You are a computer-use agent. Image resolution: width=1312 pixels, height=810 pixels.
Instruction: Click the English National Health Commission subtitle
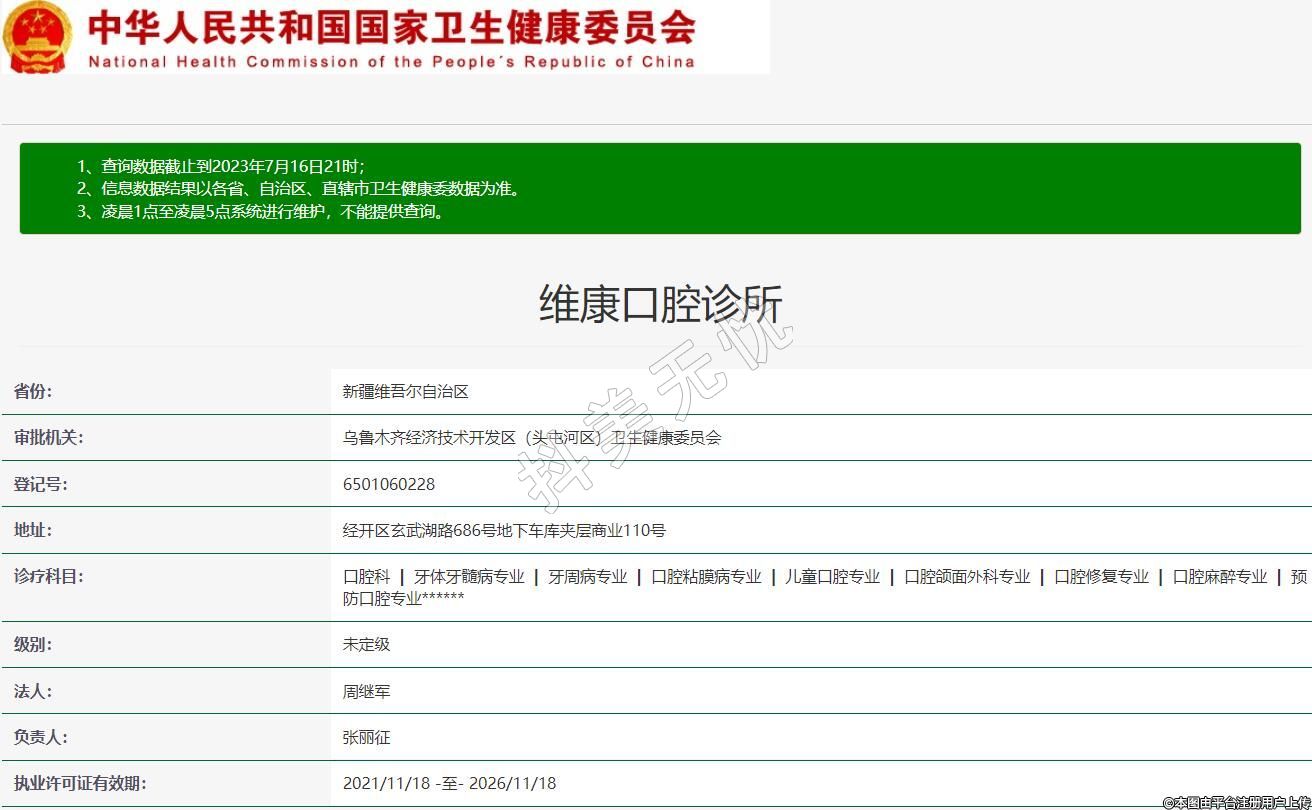coord(390,62)
